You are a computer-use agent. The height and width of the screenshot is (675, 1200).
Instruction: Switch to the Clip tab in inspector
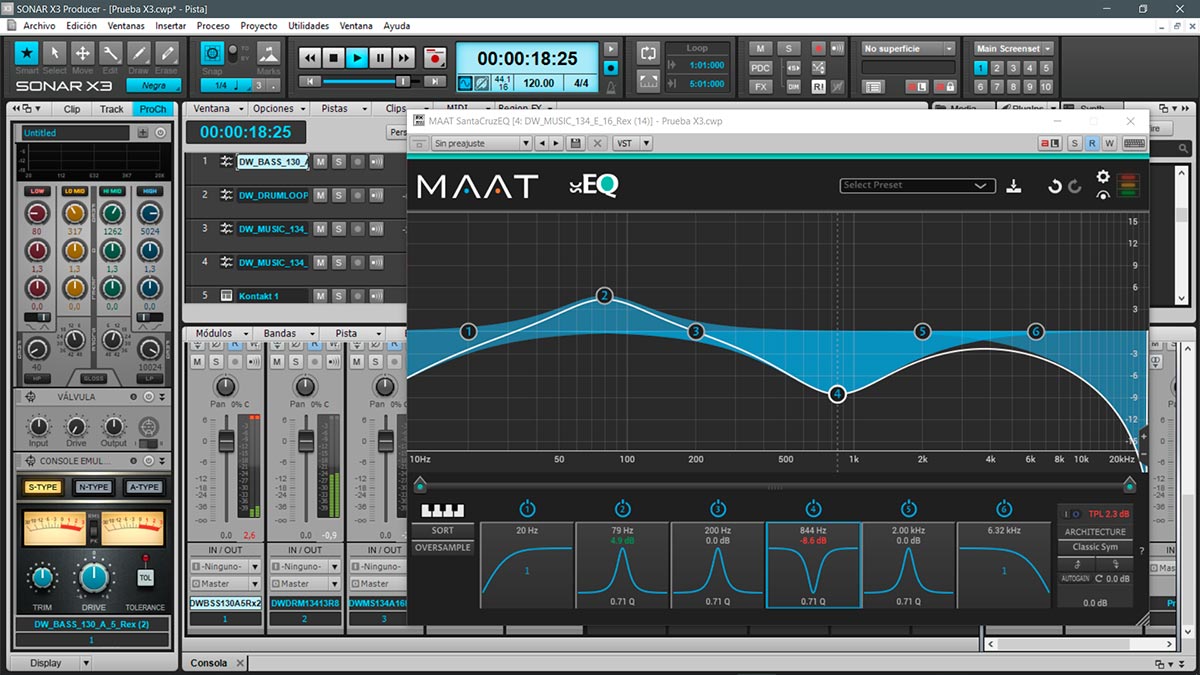pyautogui.click(x=72, y=109)
